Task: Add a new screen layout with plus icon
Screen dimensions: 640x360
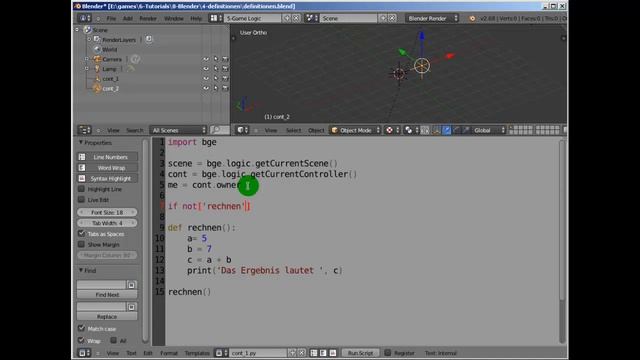Action: (x=287, y=18)
